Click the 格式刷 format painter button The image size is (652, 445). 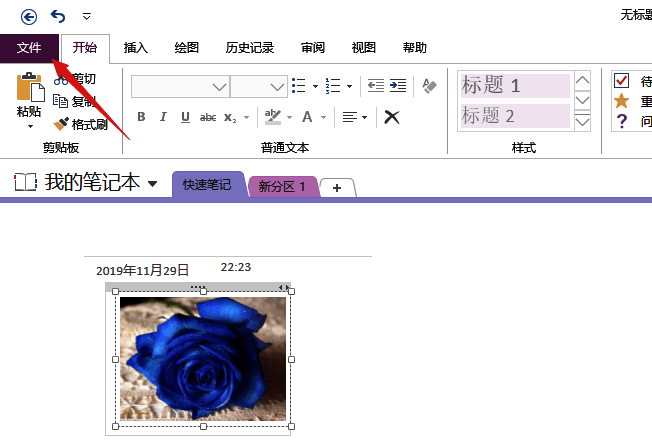click(x=80, y=124)
